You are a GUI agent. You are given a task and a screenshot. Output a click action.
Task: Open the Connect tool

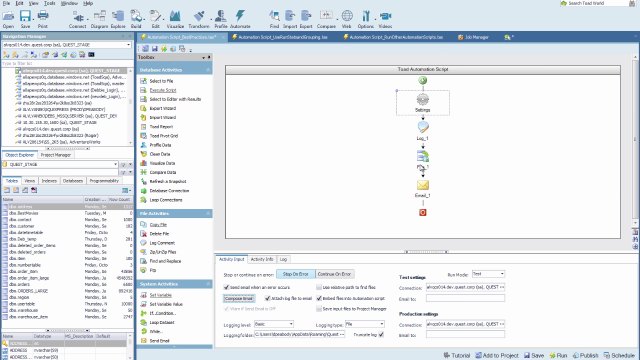coord(78,19)
